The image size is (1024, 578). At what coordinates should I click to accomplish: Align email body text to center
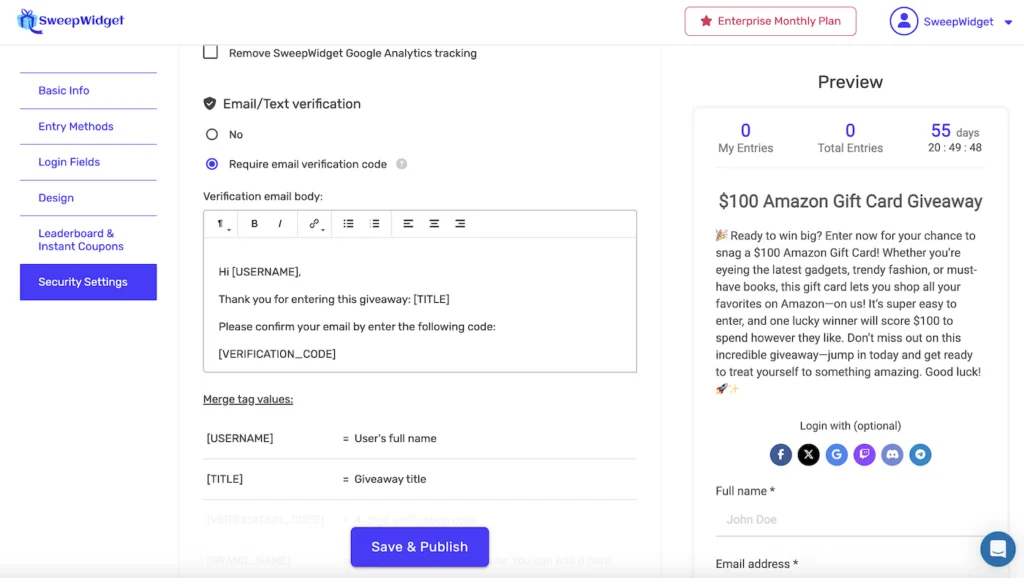point(434,224)
